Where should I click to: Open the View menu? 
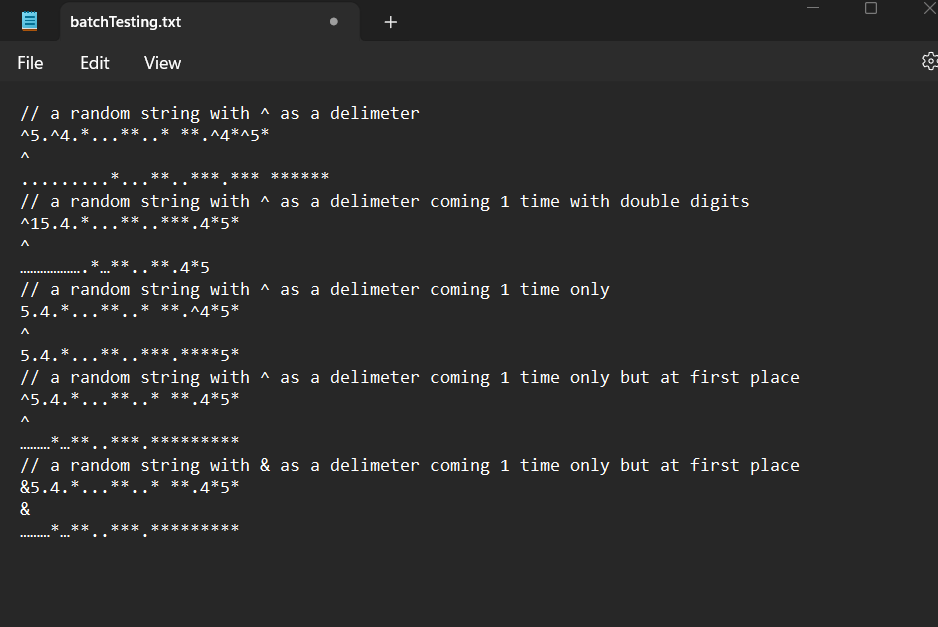[162, 63]
